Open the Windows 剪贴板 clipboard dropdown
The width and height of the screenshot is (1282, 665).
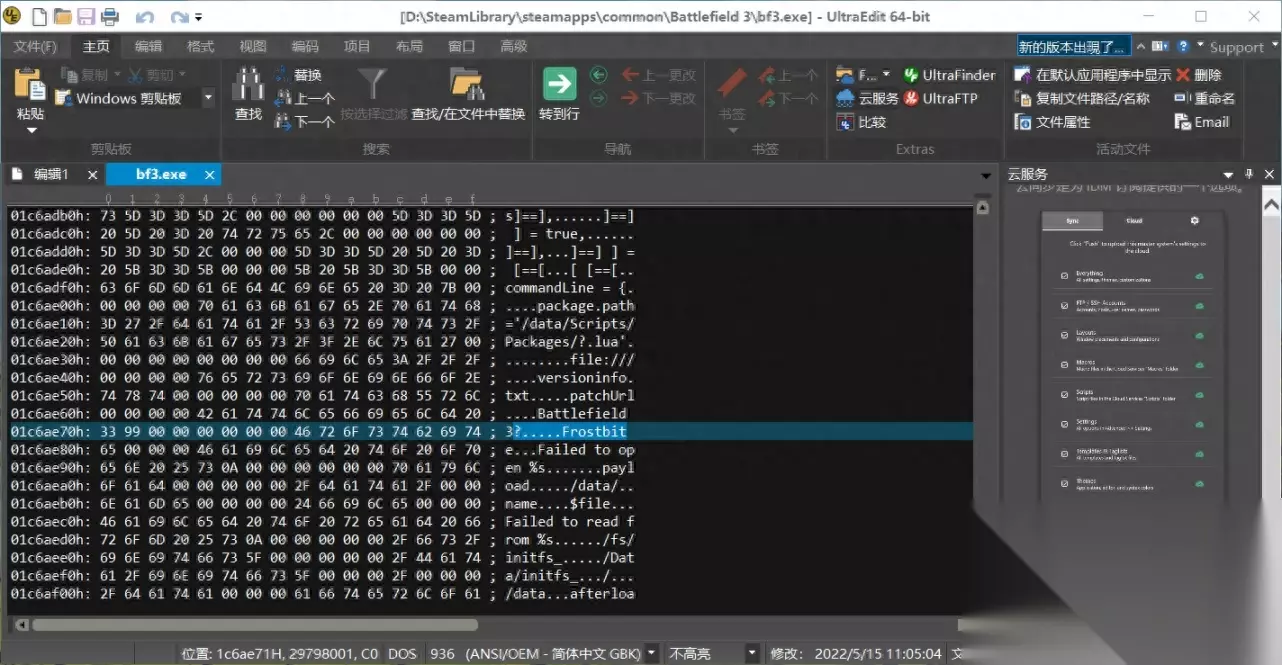point(208,98)
